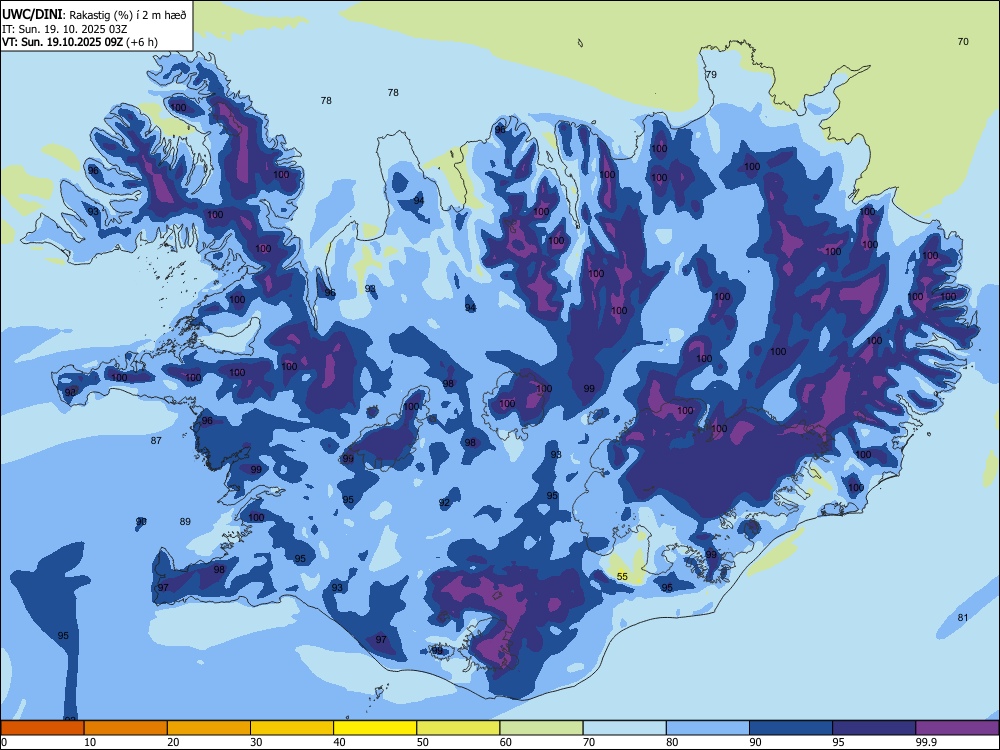Click the '70' value in the top-right green area
This screenshot has width=1000, height=750.
[963, 41]
